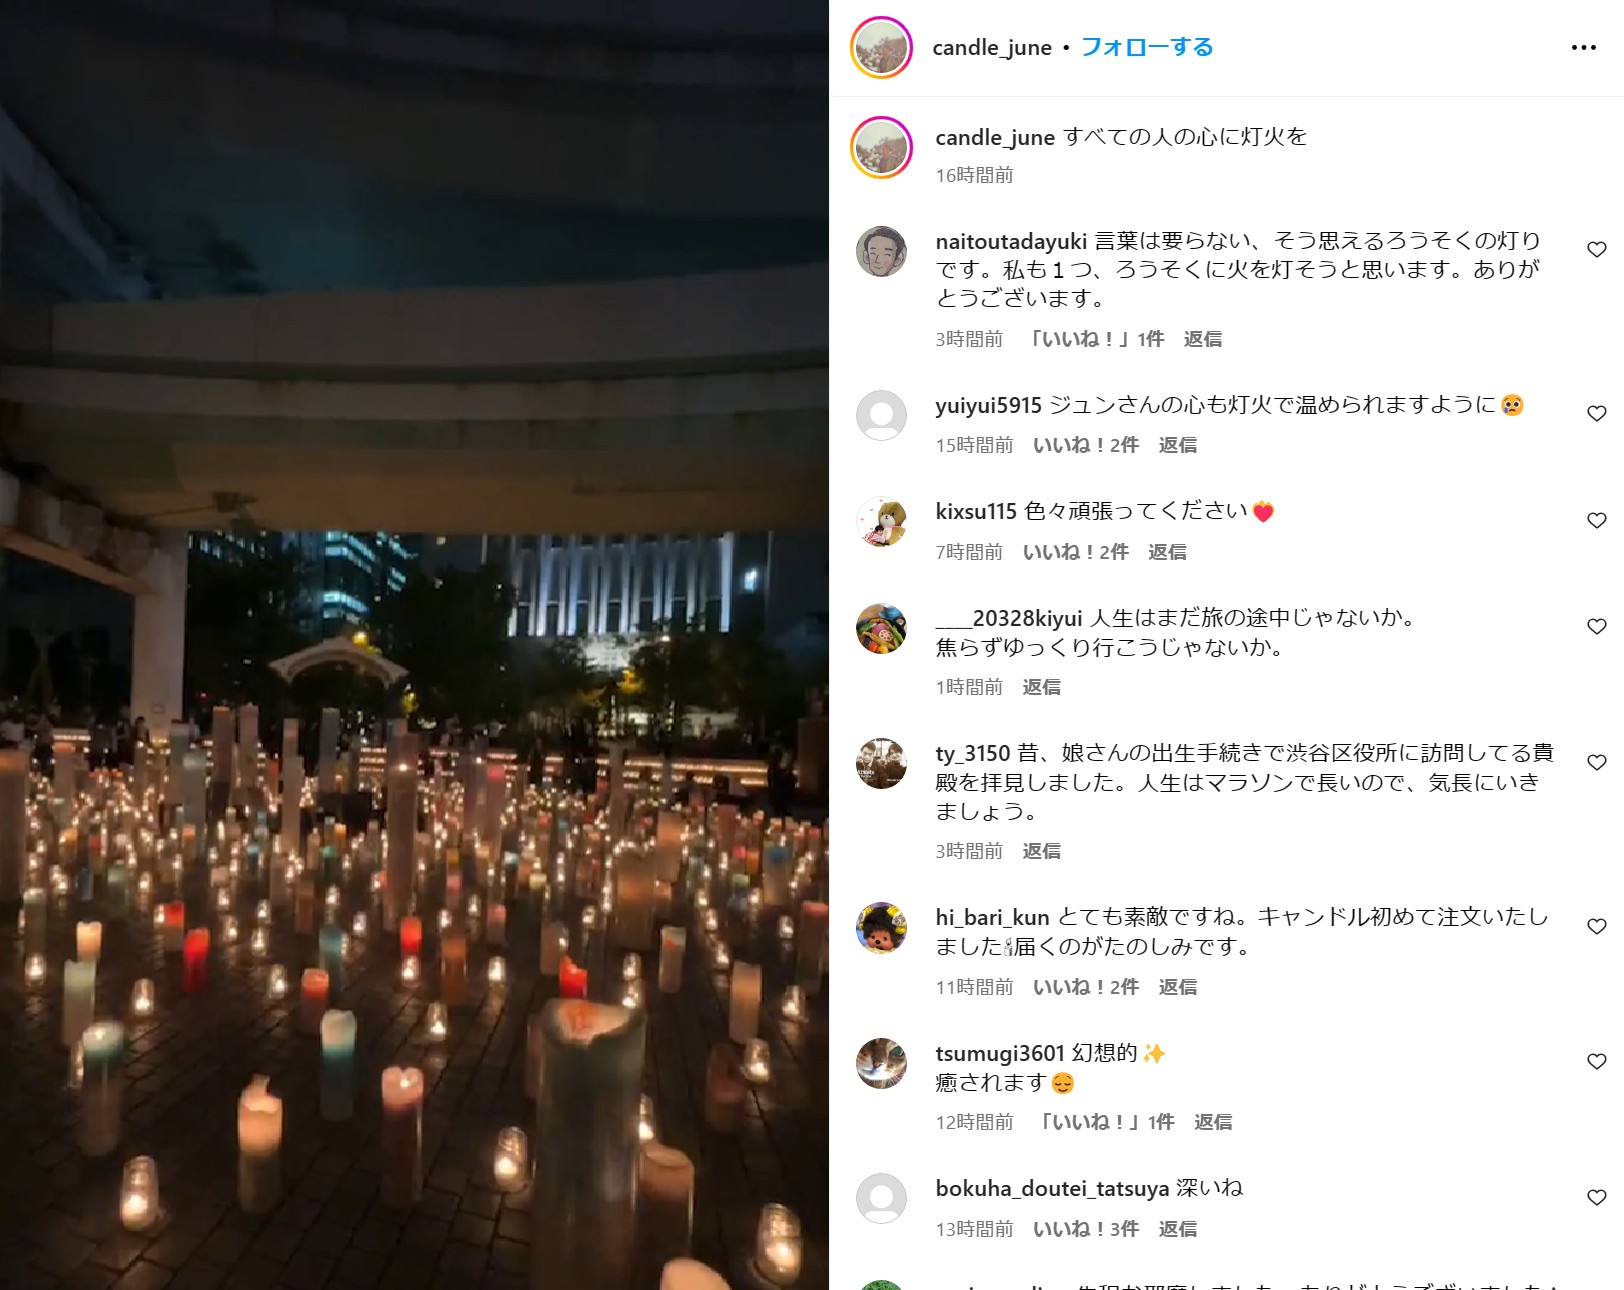This screenshot has width=1624, height=1290.
Task: Like yuiyui5915's comment with the heart
Action: [1596, 413]
